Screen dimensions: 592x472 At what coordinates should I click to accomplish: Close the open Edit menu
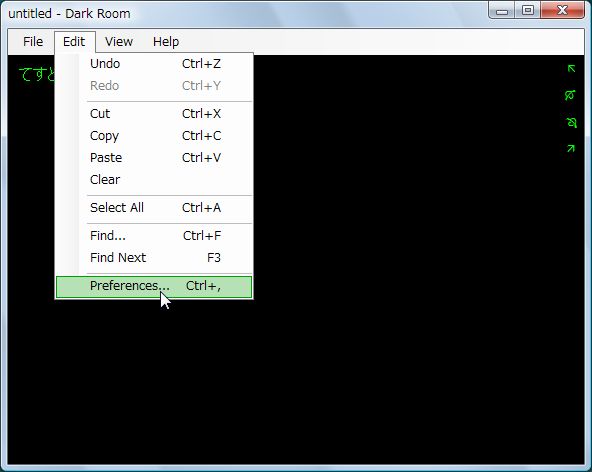tap(74, 42)
